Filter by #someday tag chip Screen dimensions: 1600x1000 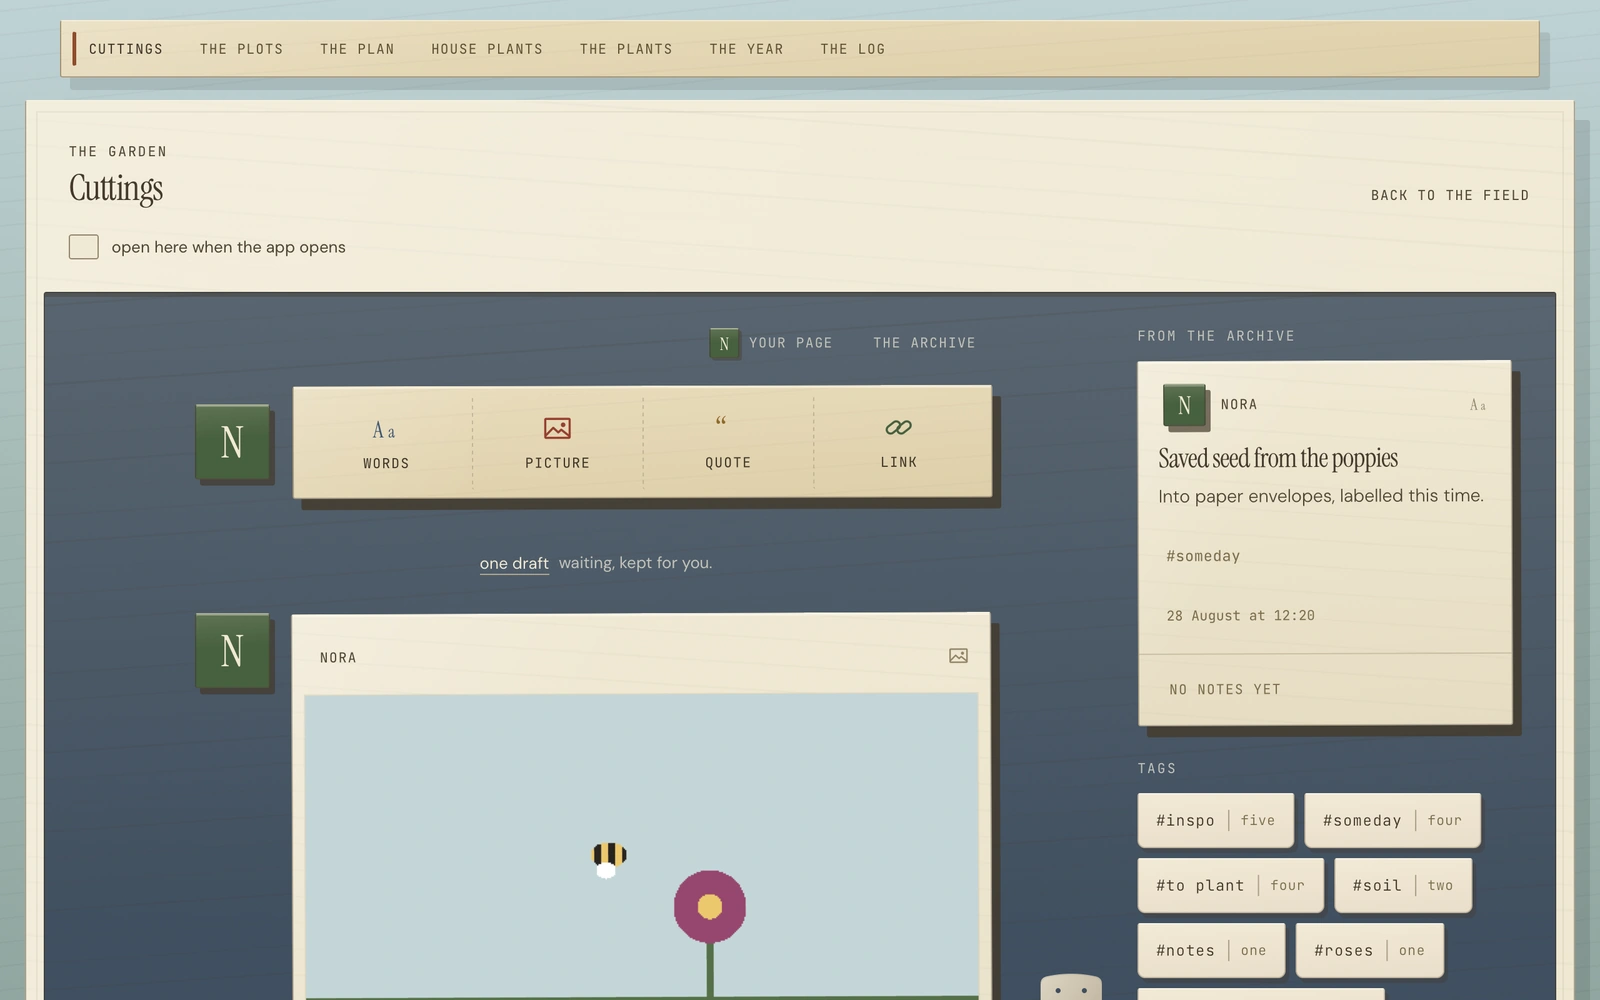pyautogui.click(x=1392, y=820)
